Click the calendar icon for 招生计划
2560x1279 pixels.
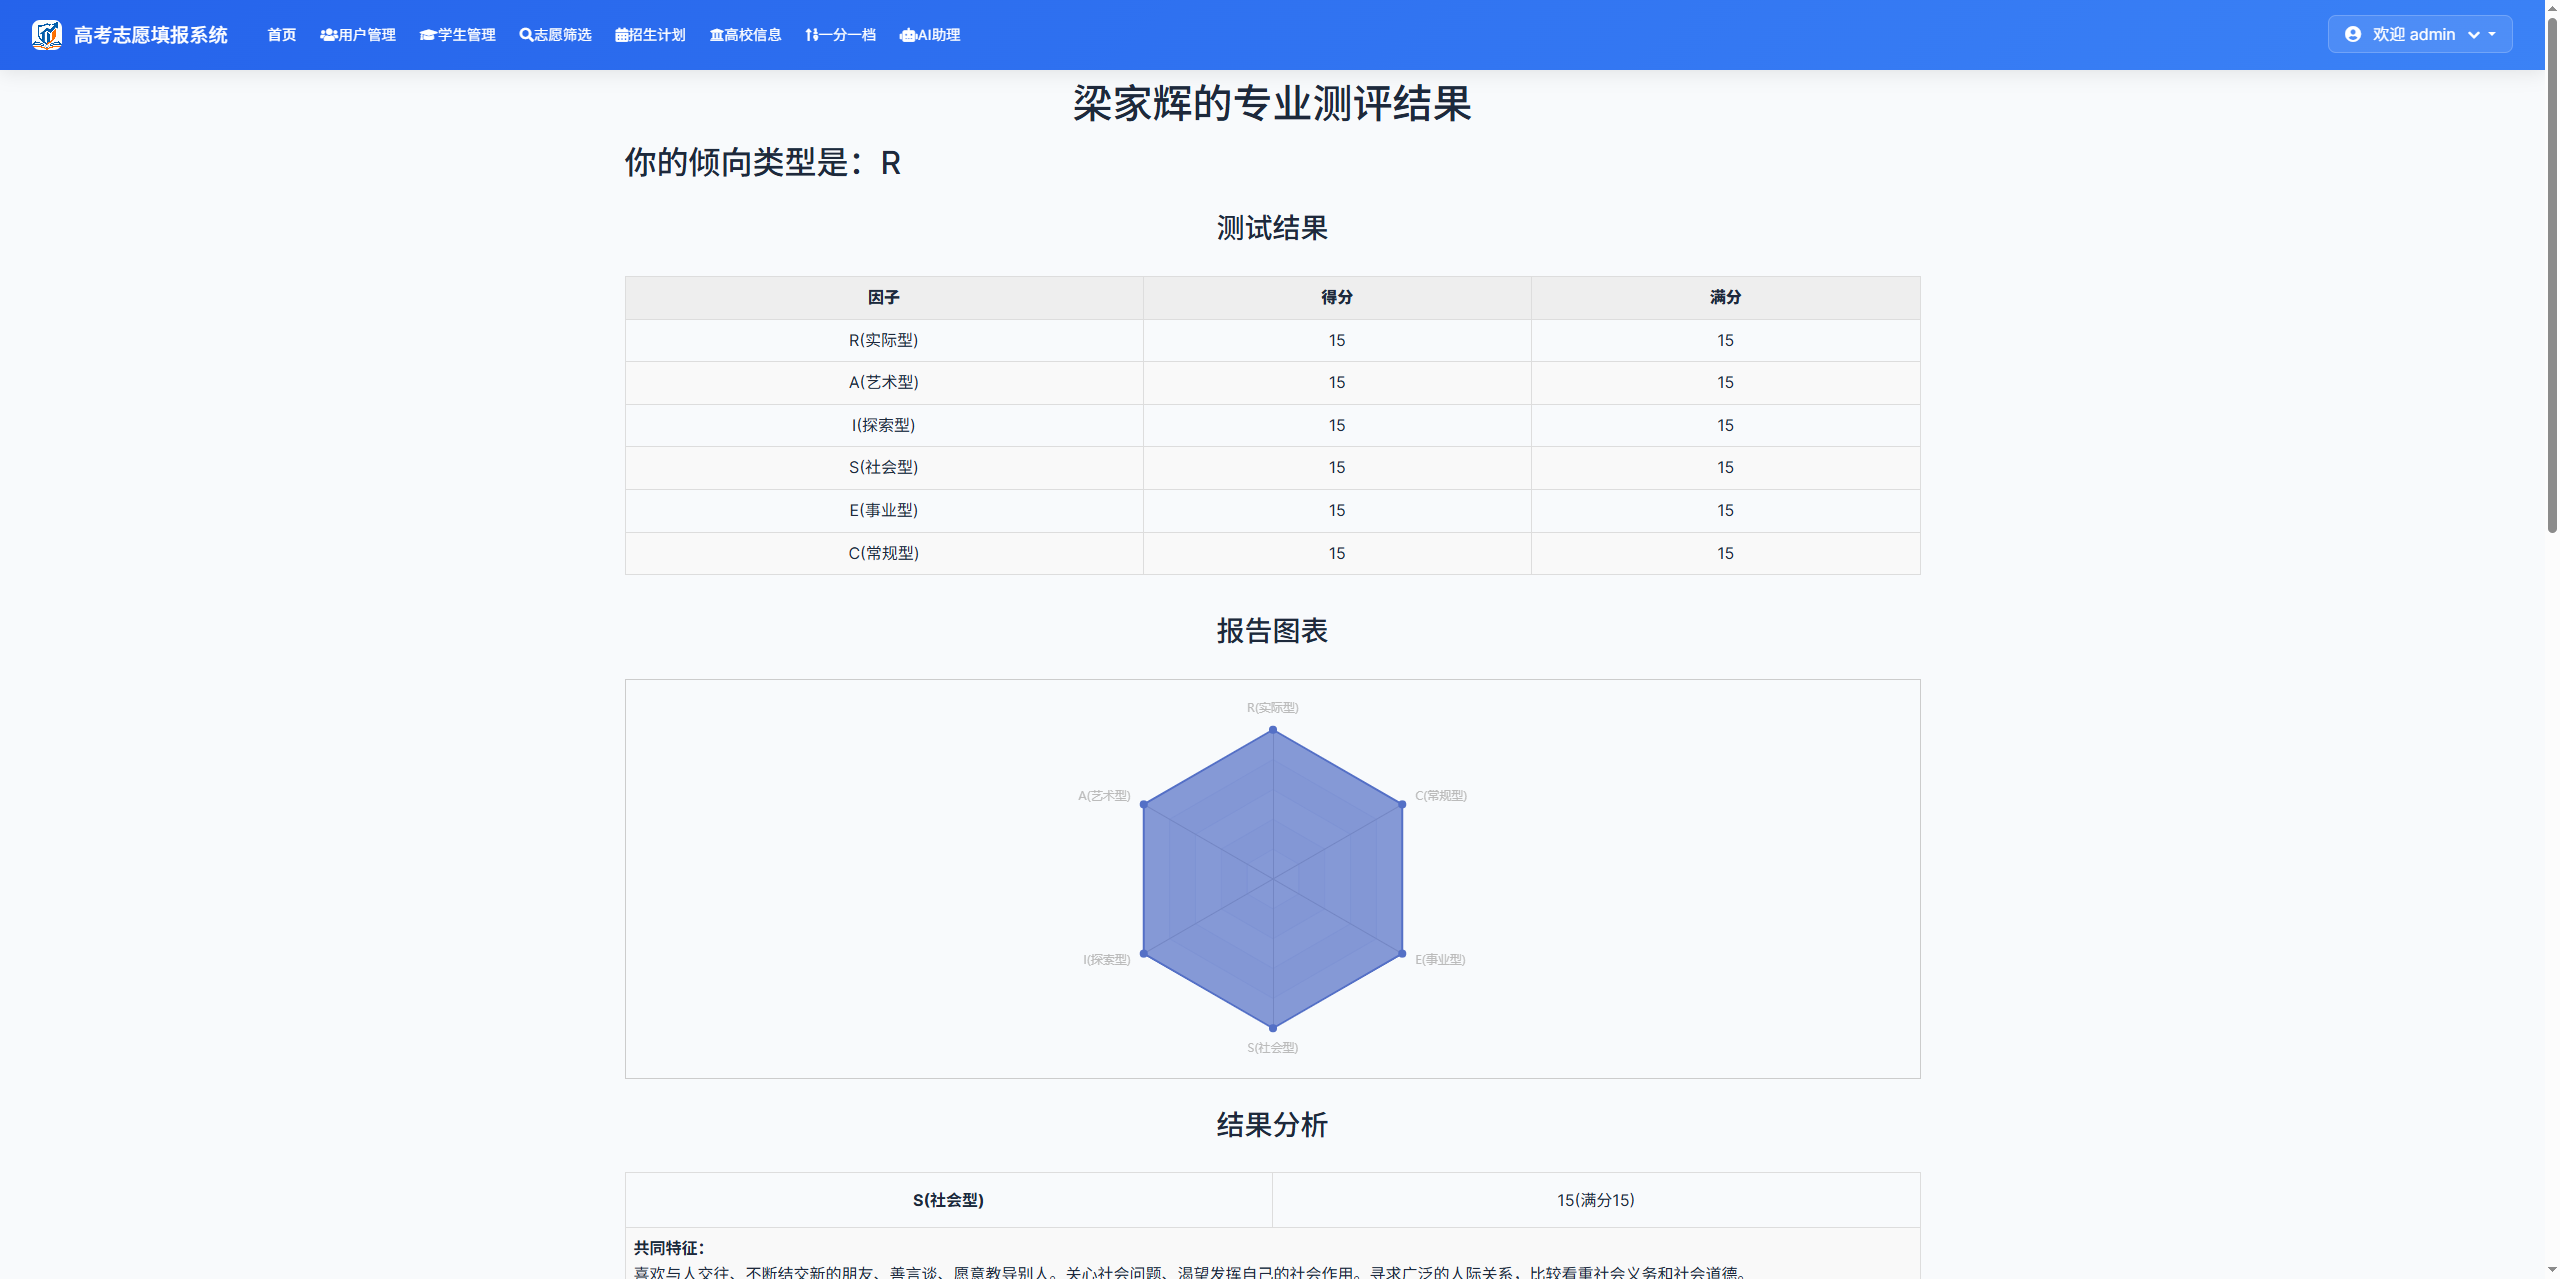[x=622, y=35]
